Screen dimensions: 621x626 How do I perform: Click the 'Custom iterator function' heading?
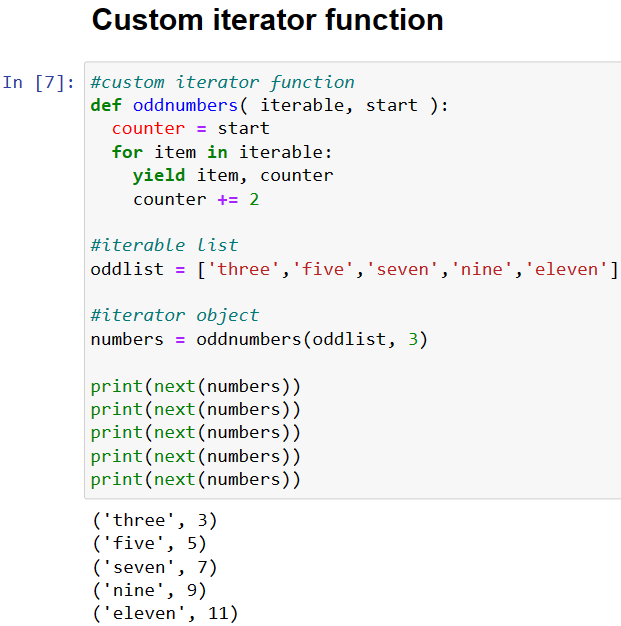pos(267,20)
